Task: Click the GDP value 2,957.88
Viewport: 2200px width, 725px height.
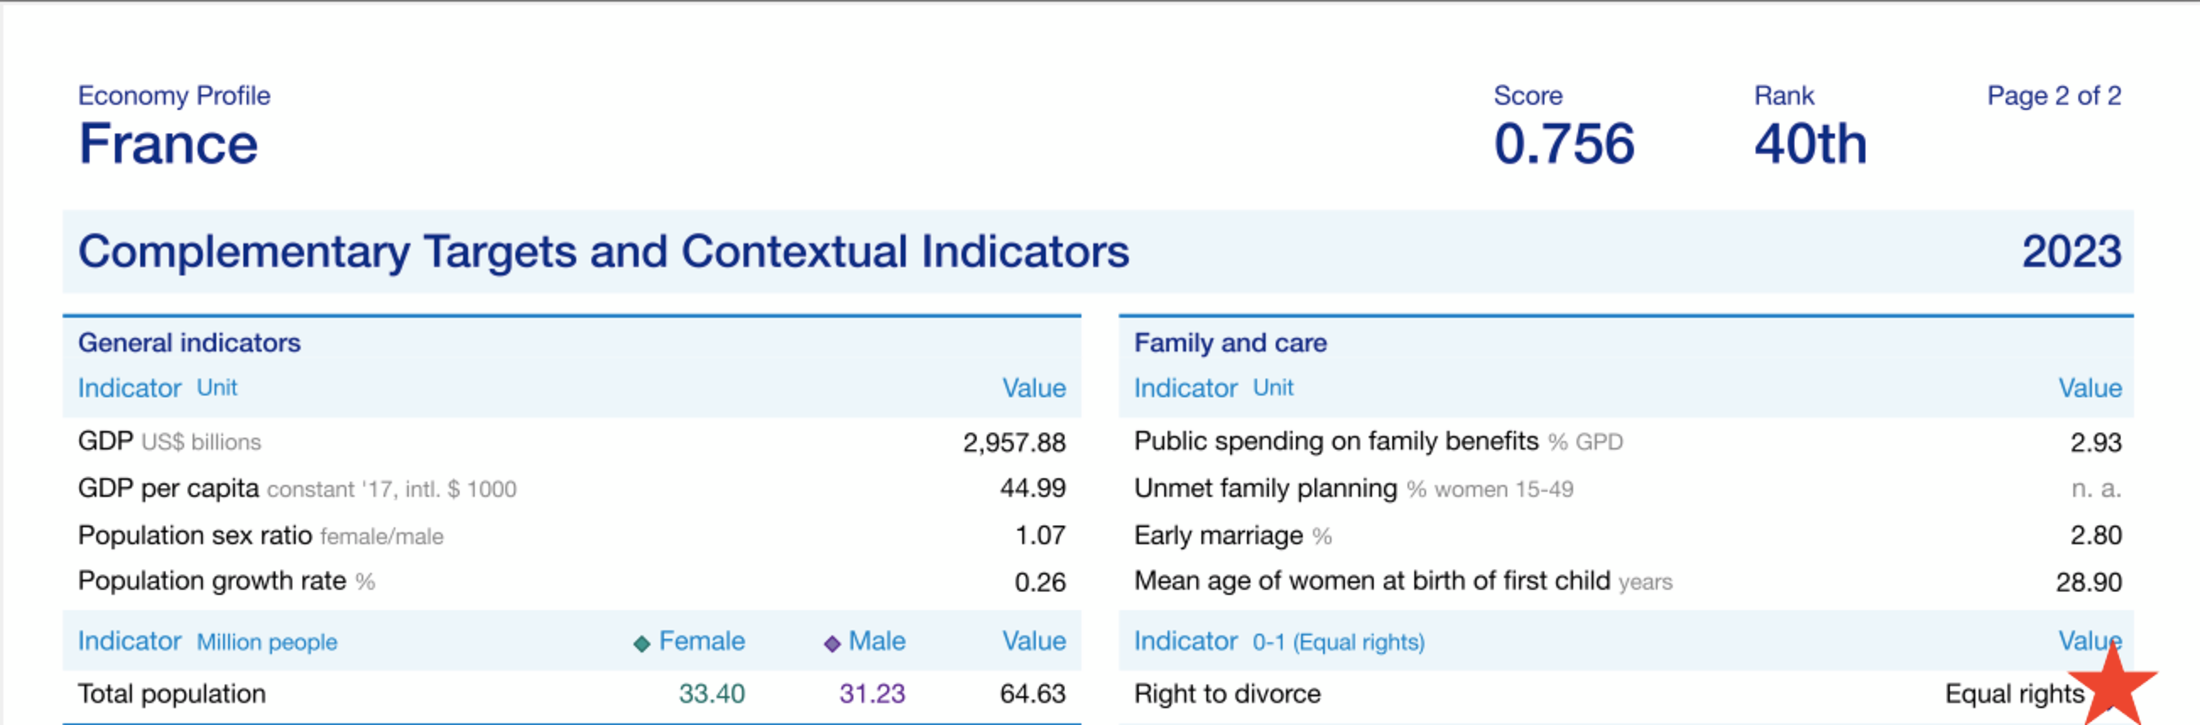Action: (1014, 442)
